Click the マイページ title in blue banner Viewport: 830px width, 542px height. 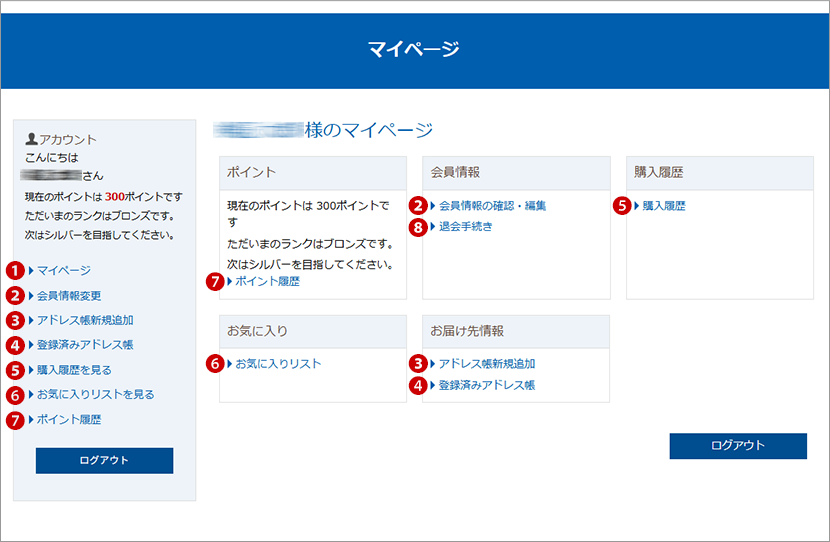[x=414, y=49]
